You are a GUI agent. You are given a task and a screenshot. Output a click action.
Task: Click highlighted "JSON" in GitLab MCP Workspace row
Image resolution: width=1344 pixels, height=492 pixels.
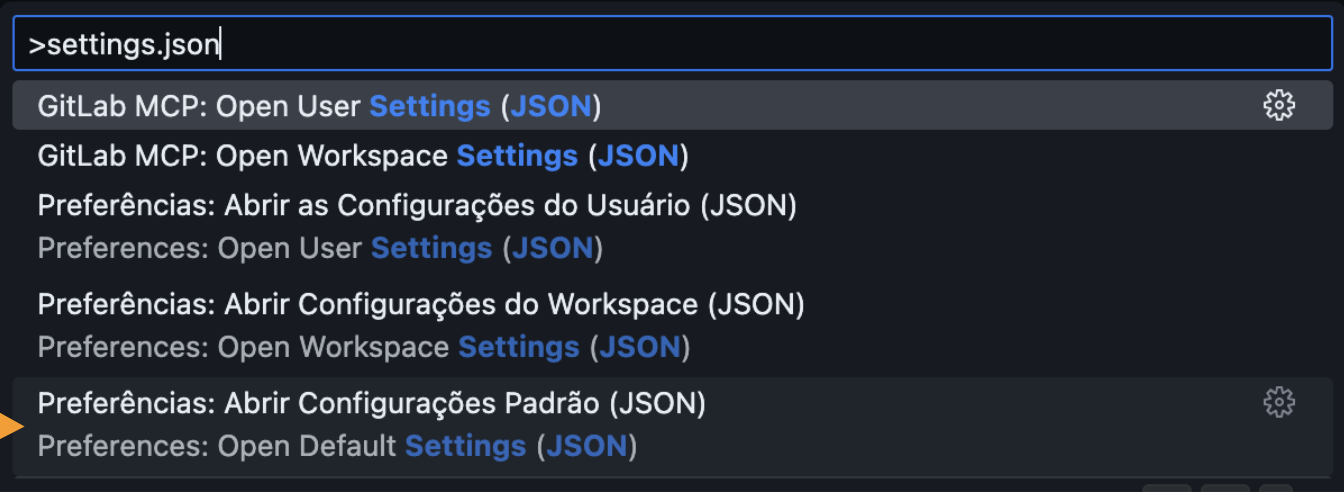click(638, 156)
